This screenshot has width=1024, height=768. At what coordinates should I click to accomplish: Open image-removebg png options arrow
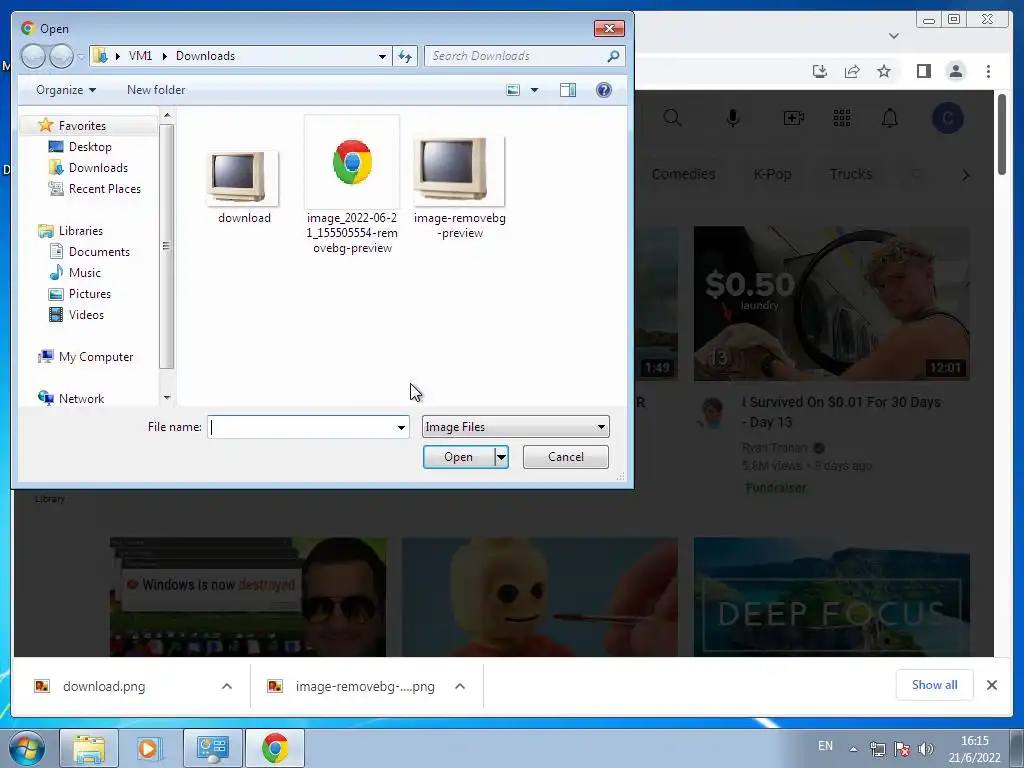(x=460, y=686)
